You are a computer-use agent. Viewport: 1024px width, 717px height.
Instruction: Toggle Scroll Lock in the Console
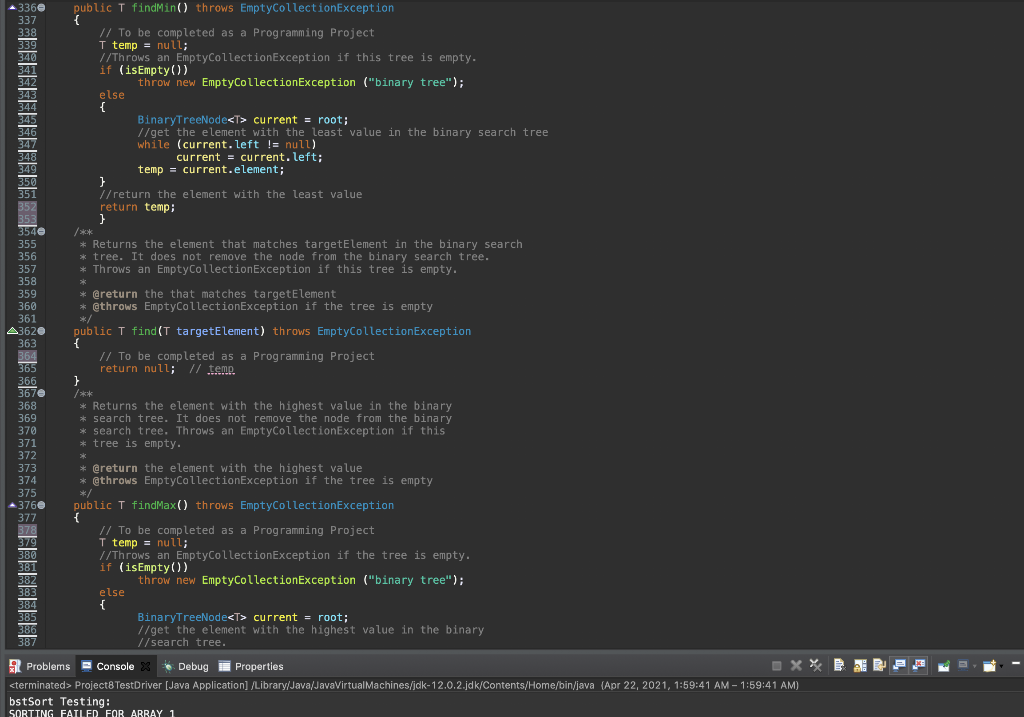pyautogui.click(x=860, y=666)
